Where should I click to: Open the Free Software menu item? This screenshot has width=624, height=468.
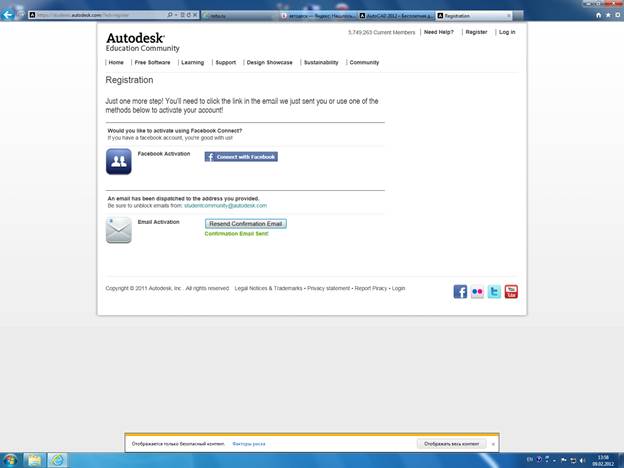[x=152, y=62]
